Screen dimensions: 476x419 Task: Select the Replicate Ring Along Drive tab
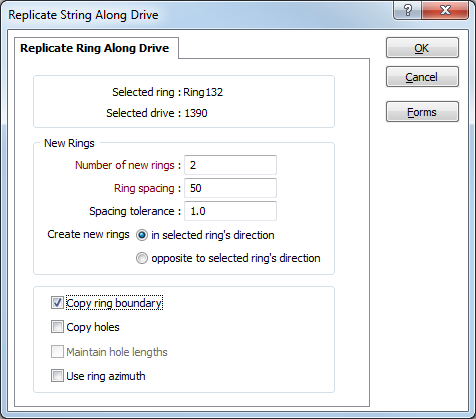click(95, 48)
